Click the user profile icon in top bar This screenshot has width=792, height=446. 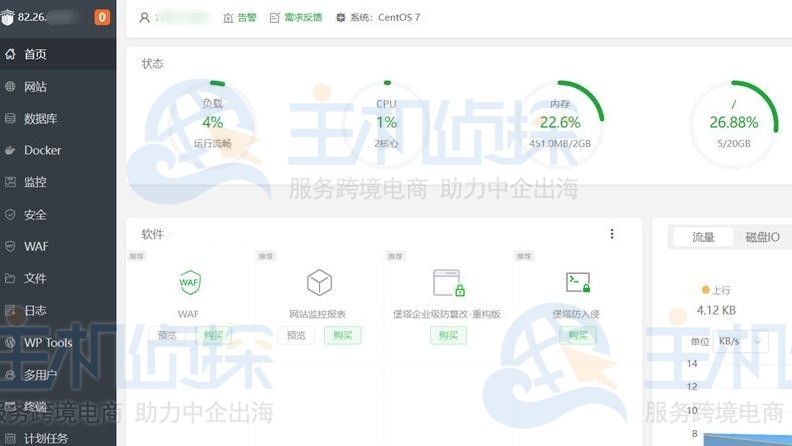144,18
